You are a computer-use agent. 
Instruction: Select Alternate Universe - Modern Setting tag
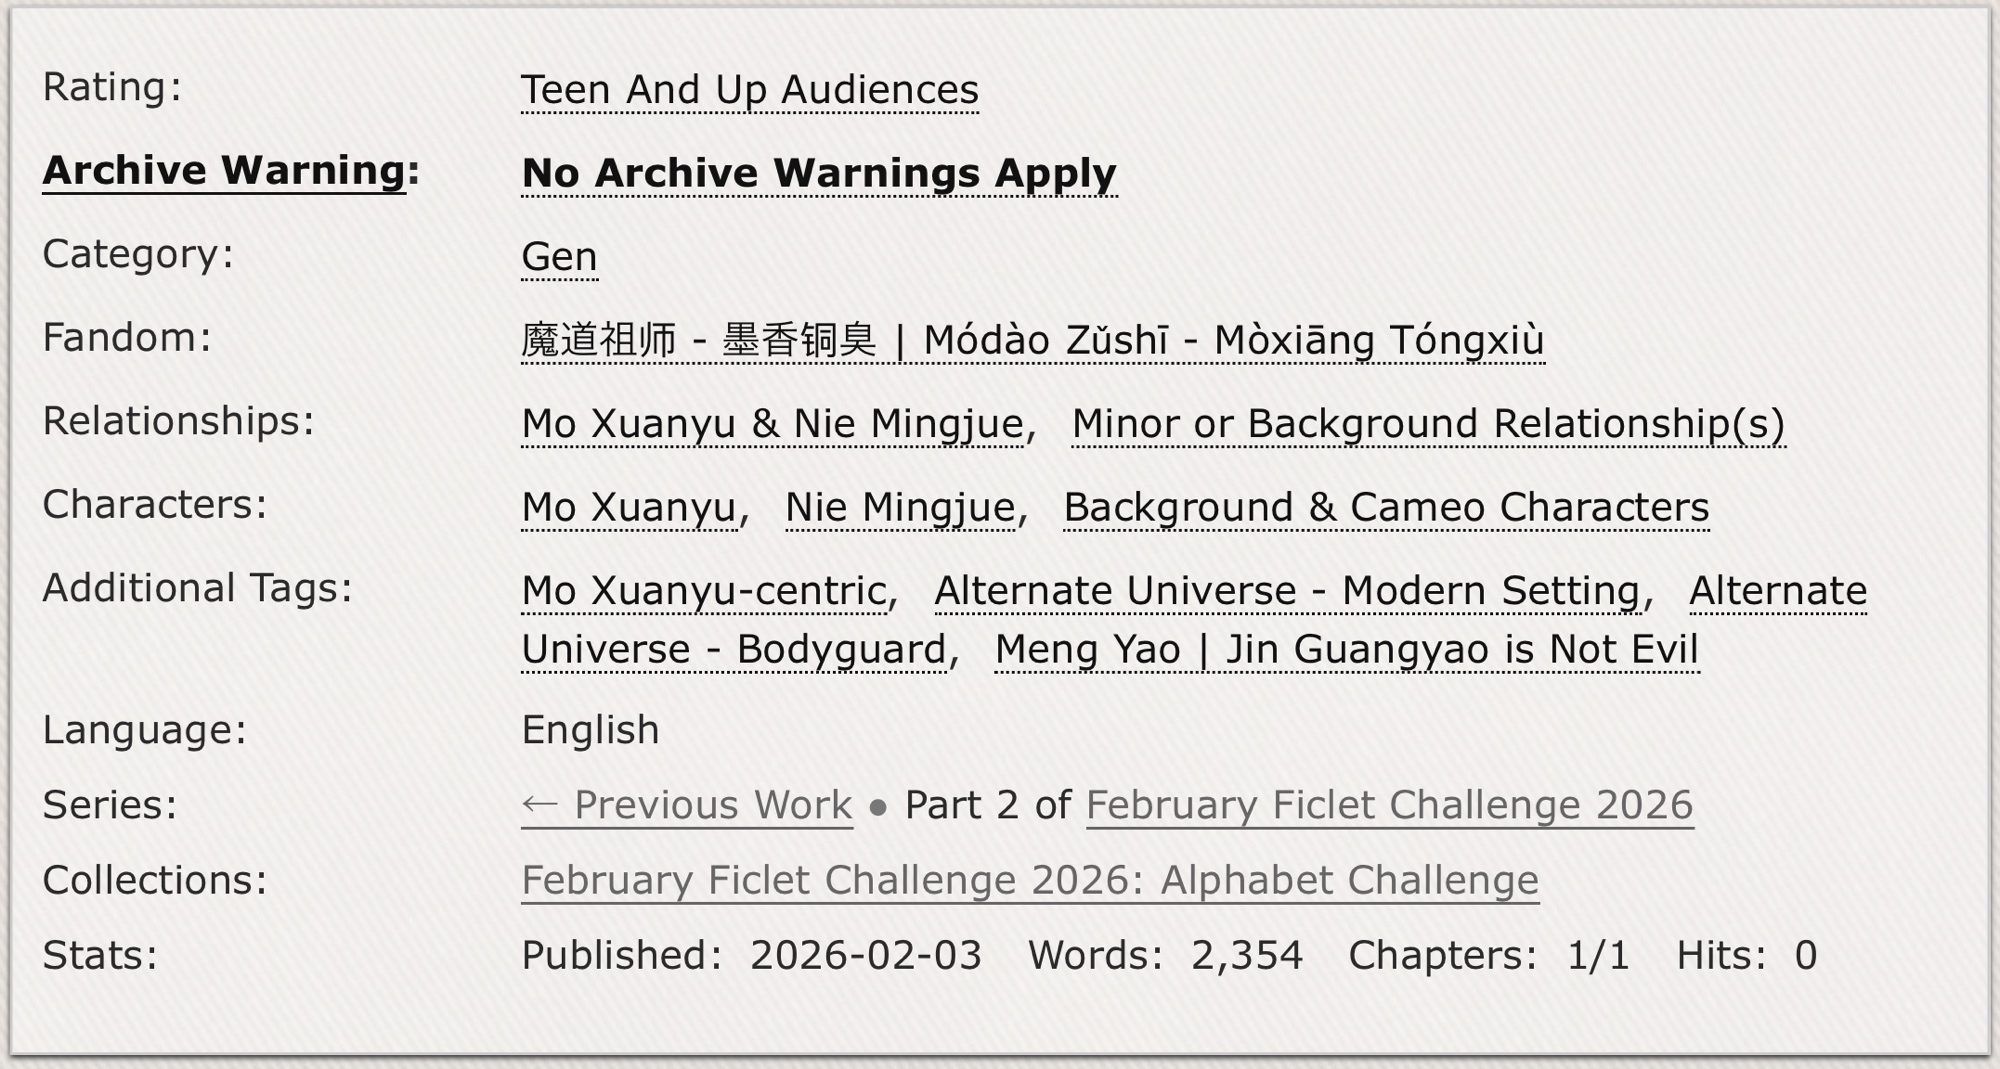1287,591
